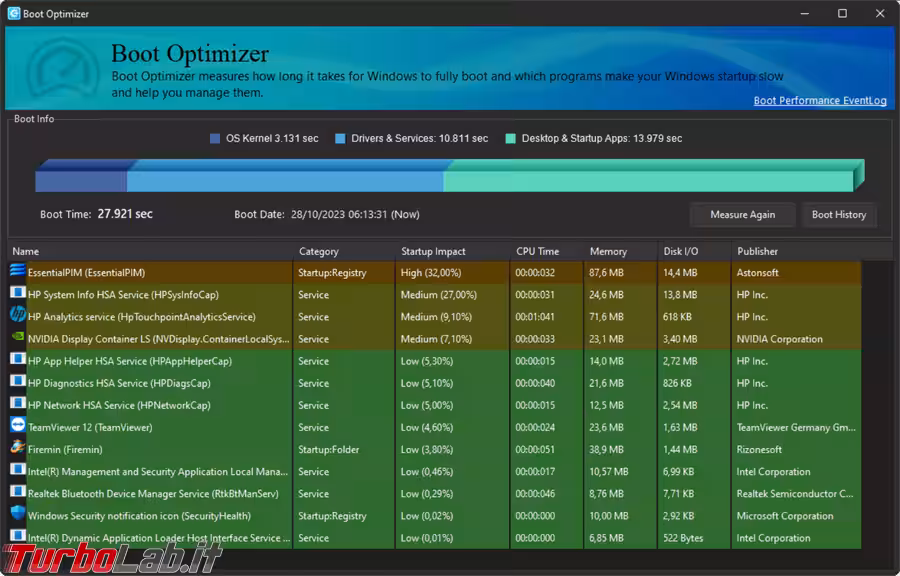Open the Boot History button
900x576 pixels.
[x=838, y=215]
